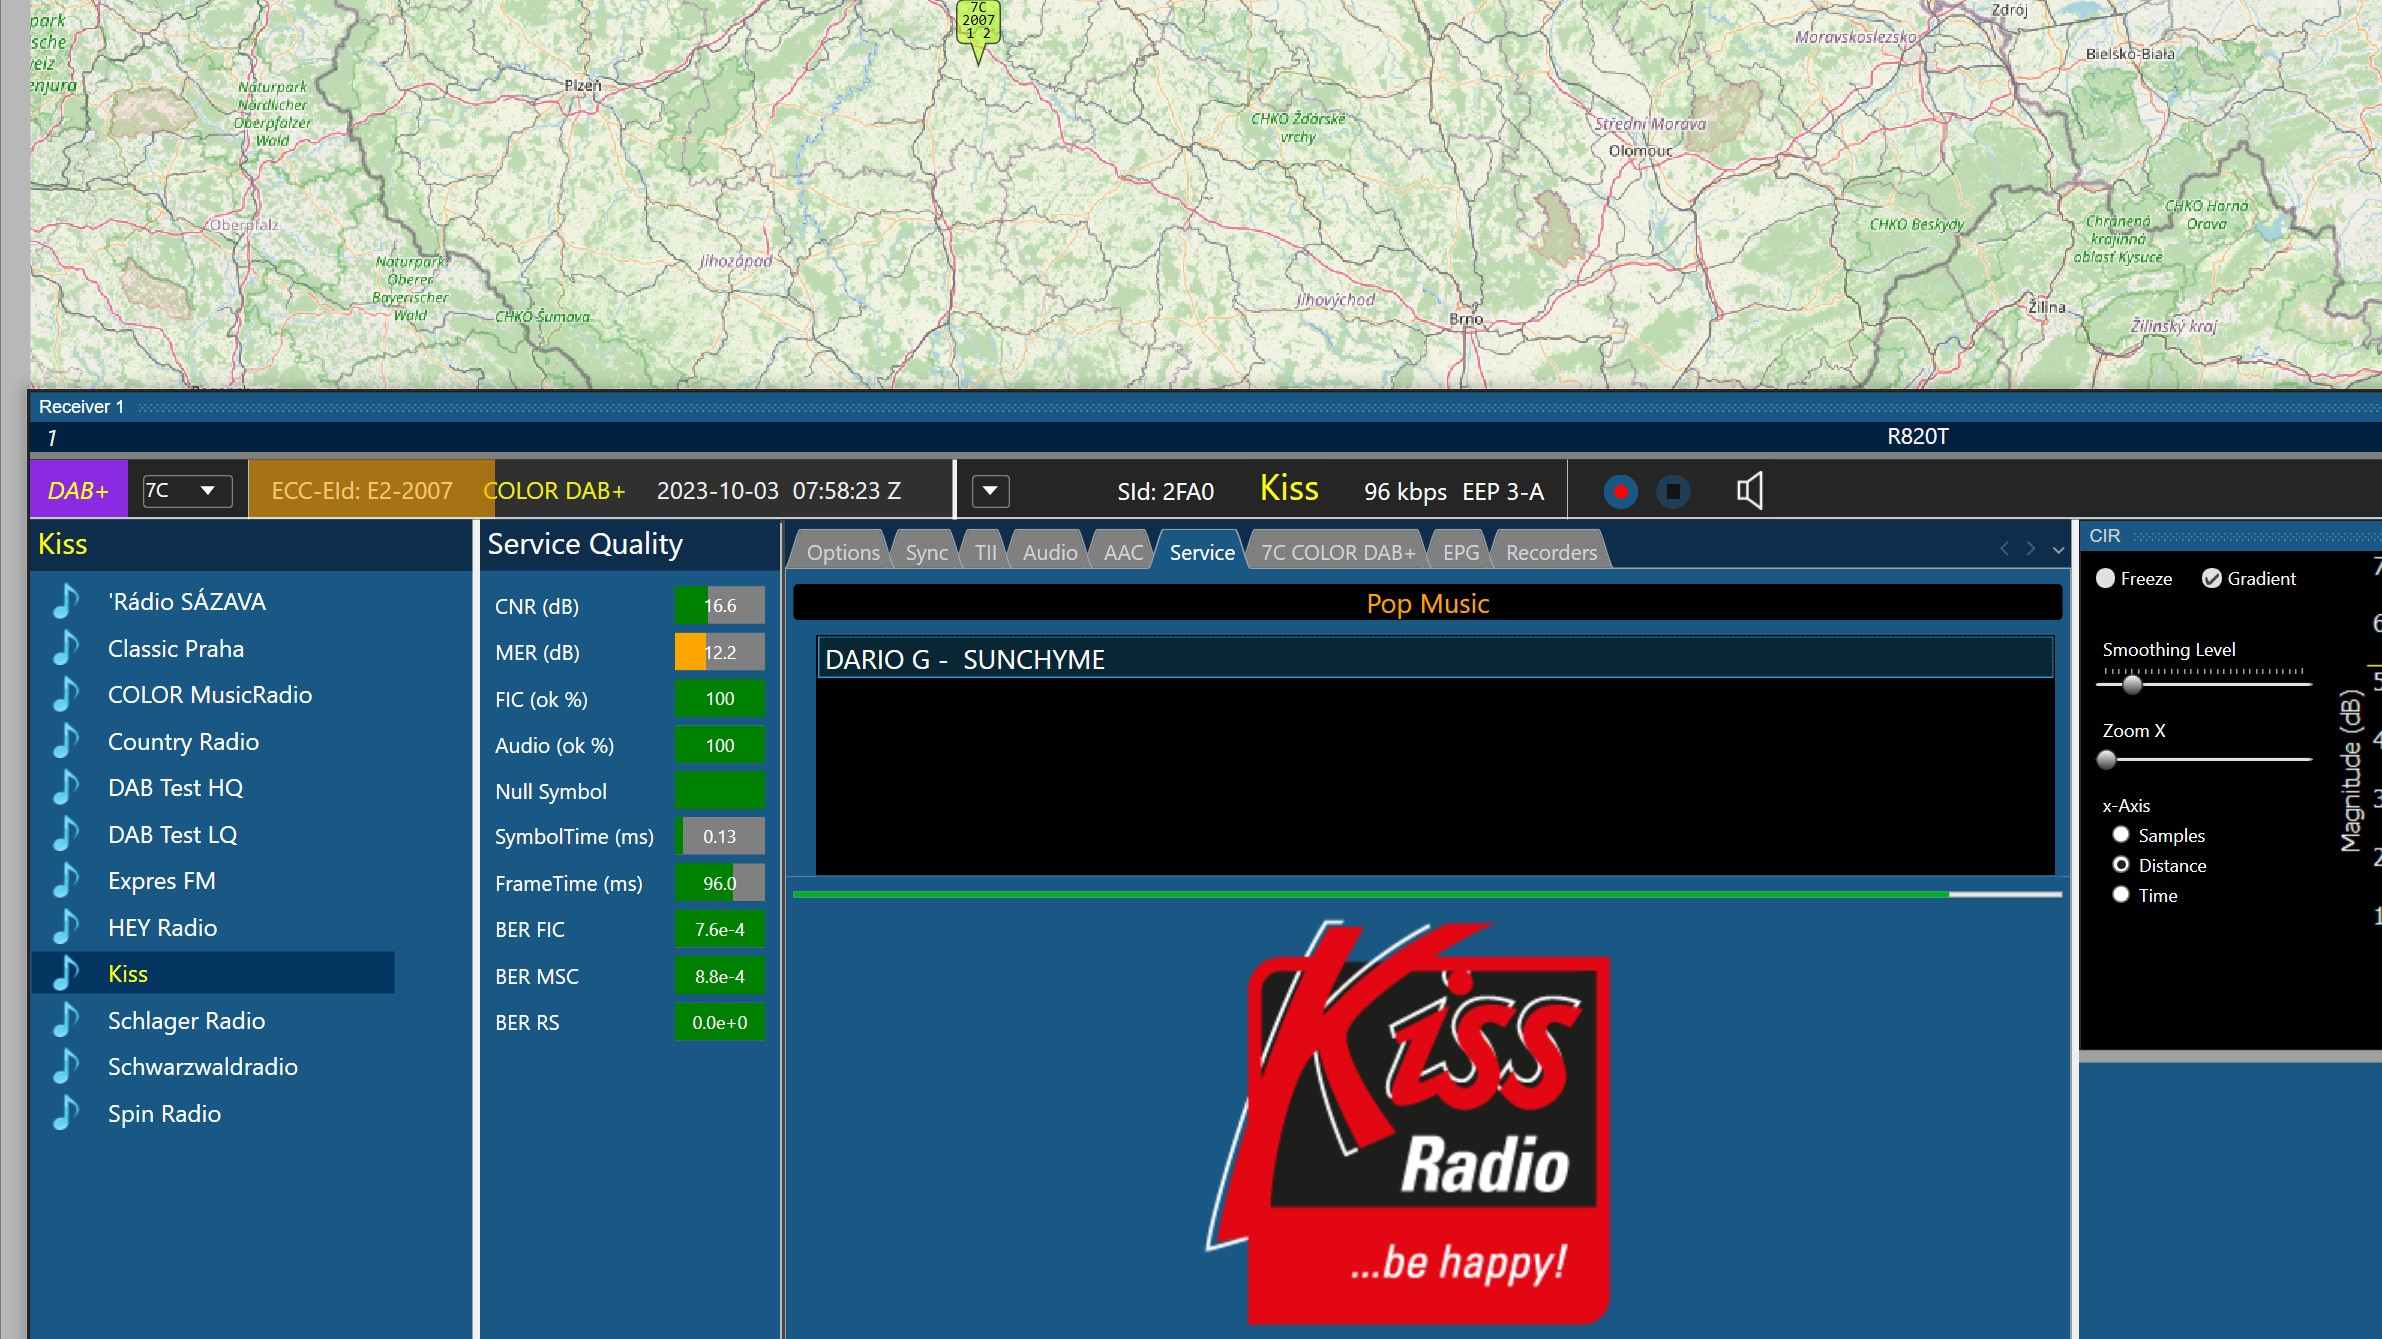Screen dimensions: 2382x1339
Task: Click the Kiss Radio logo slideshow image
Action: point(1408,1122)
